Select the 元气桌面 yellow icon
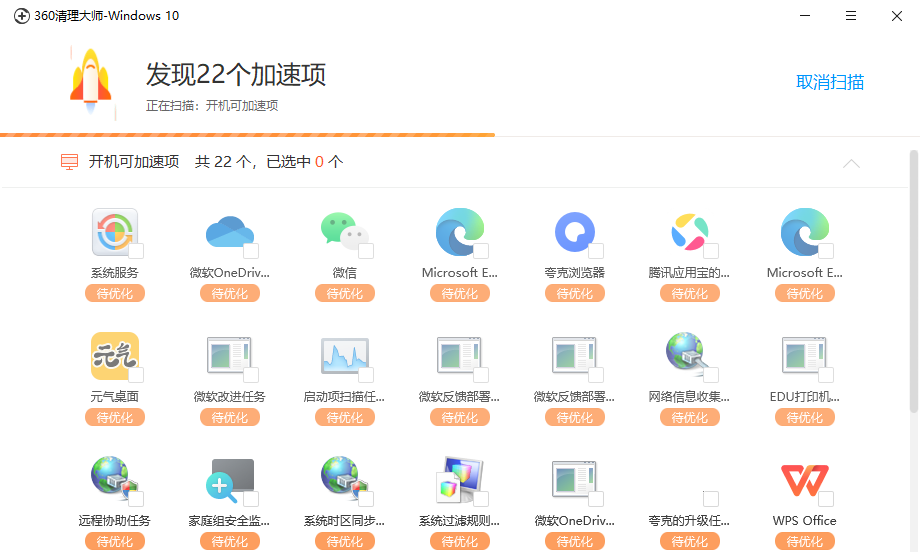 click(114, 355)
